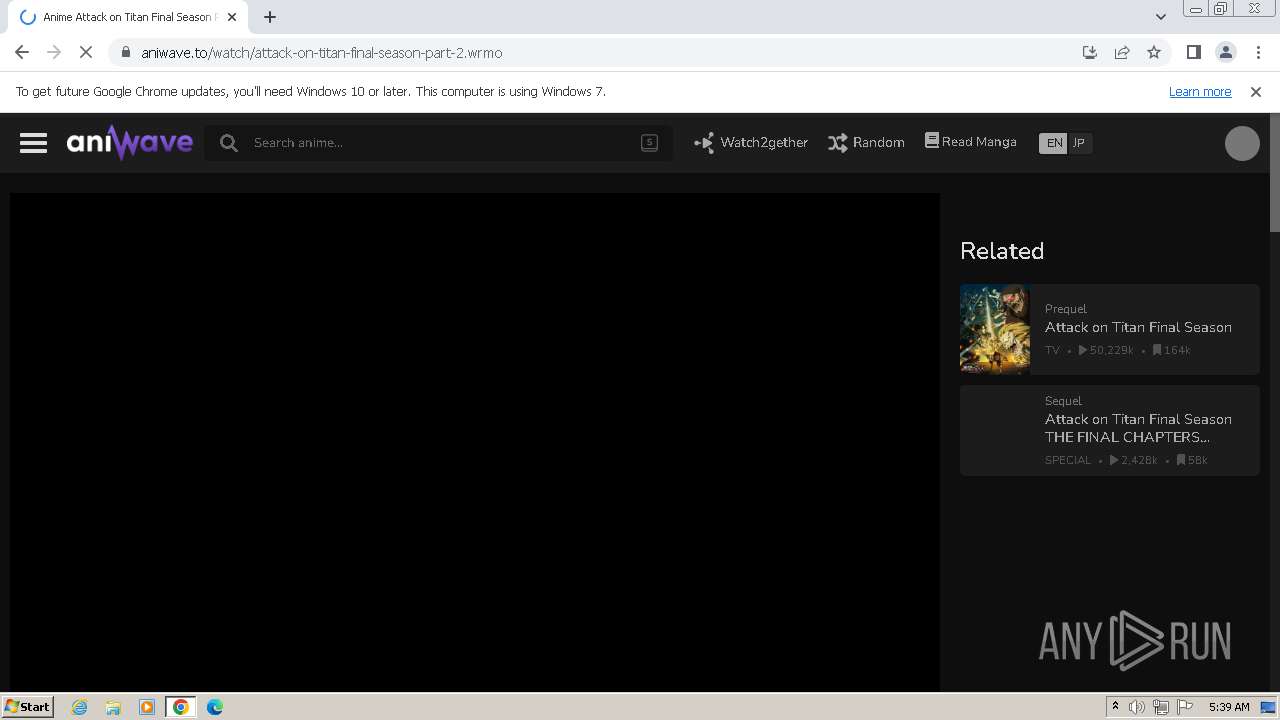Switch title language to JP
This screenshot has height=720, width=1280.
(x=1079, y=143)
